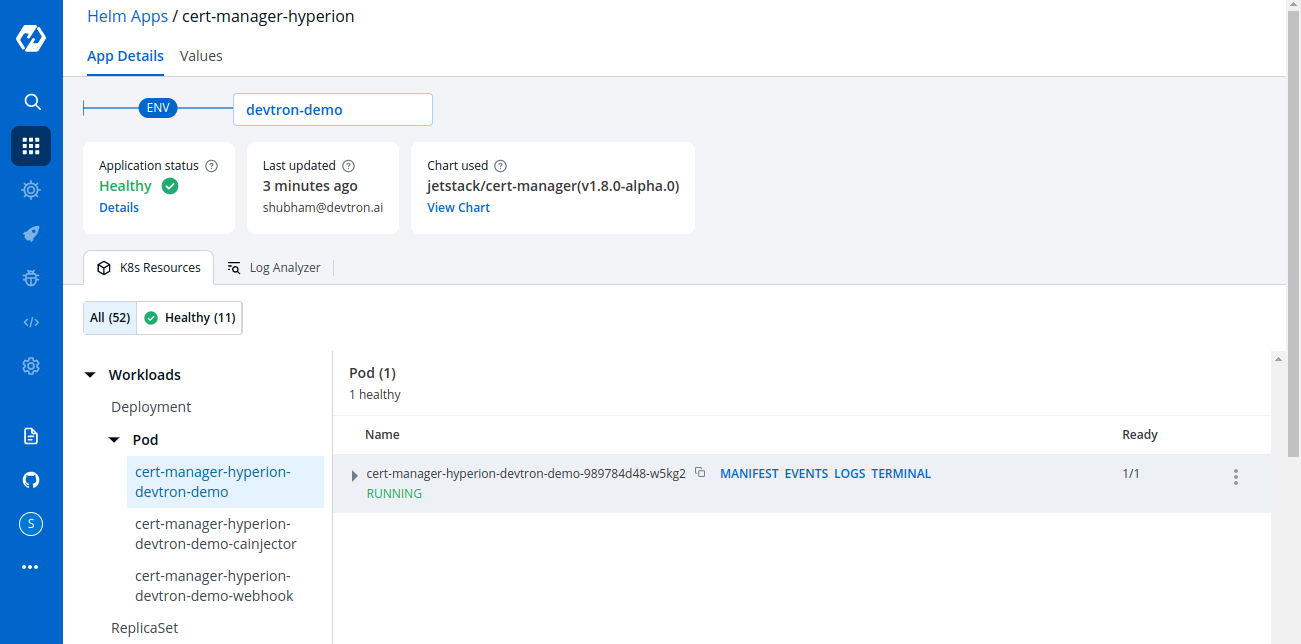Viewport: 1301px width, 644px height.
Task: Click the K8s Resources cube icon
Action: (104, 268)
